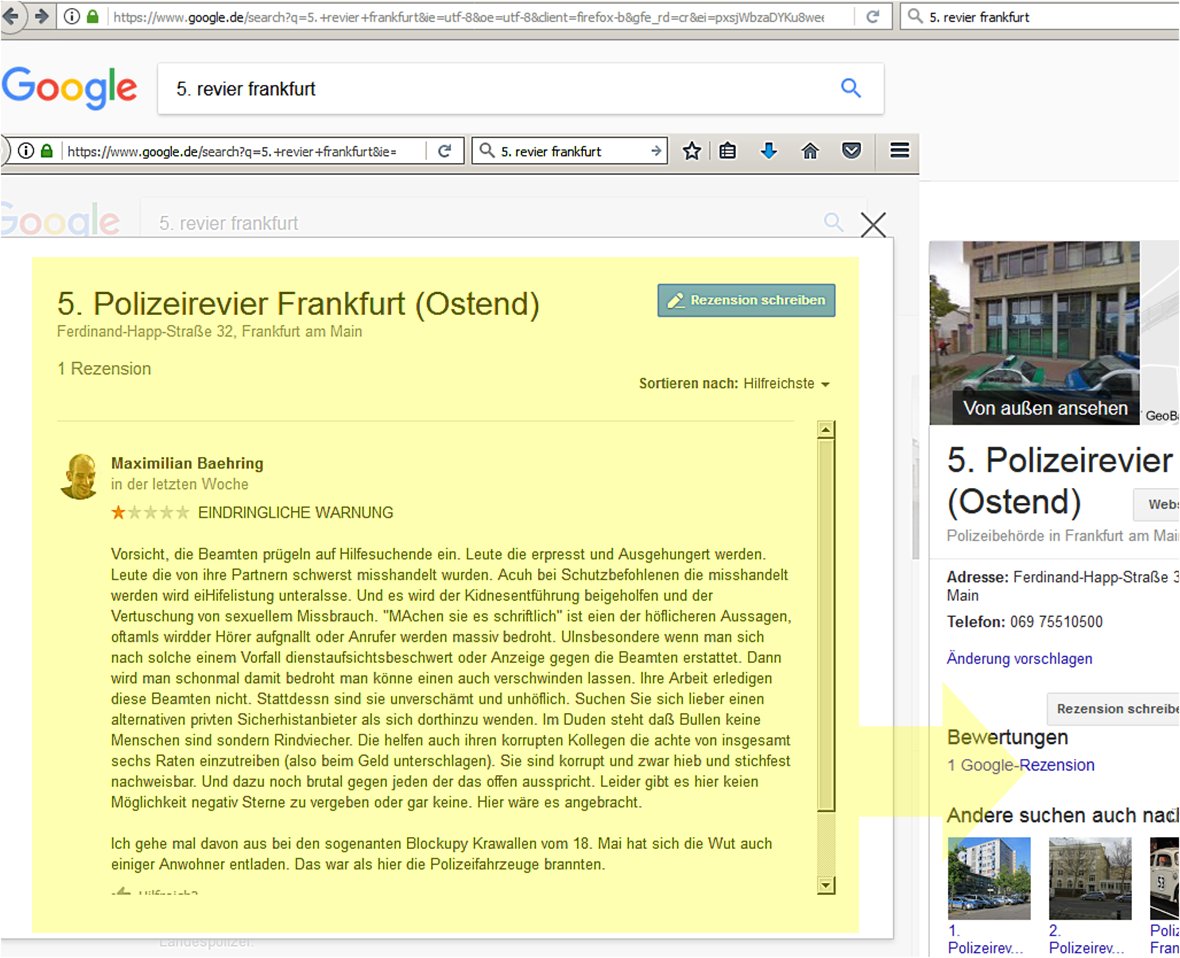Click the overlay title '5. Polizeirevier Frankfurt (Ostend)'
The height and width of the screenshot is (958, 1180).
click(299, 304)
